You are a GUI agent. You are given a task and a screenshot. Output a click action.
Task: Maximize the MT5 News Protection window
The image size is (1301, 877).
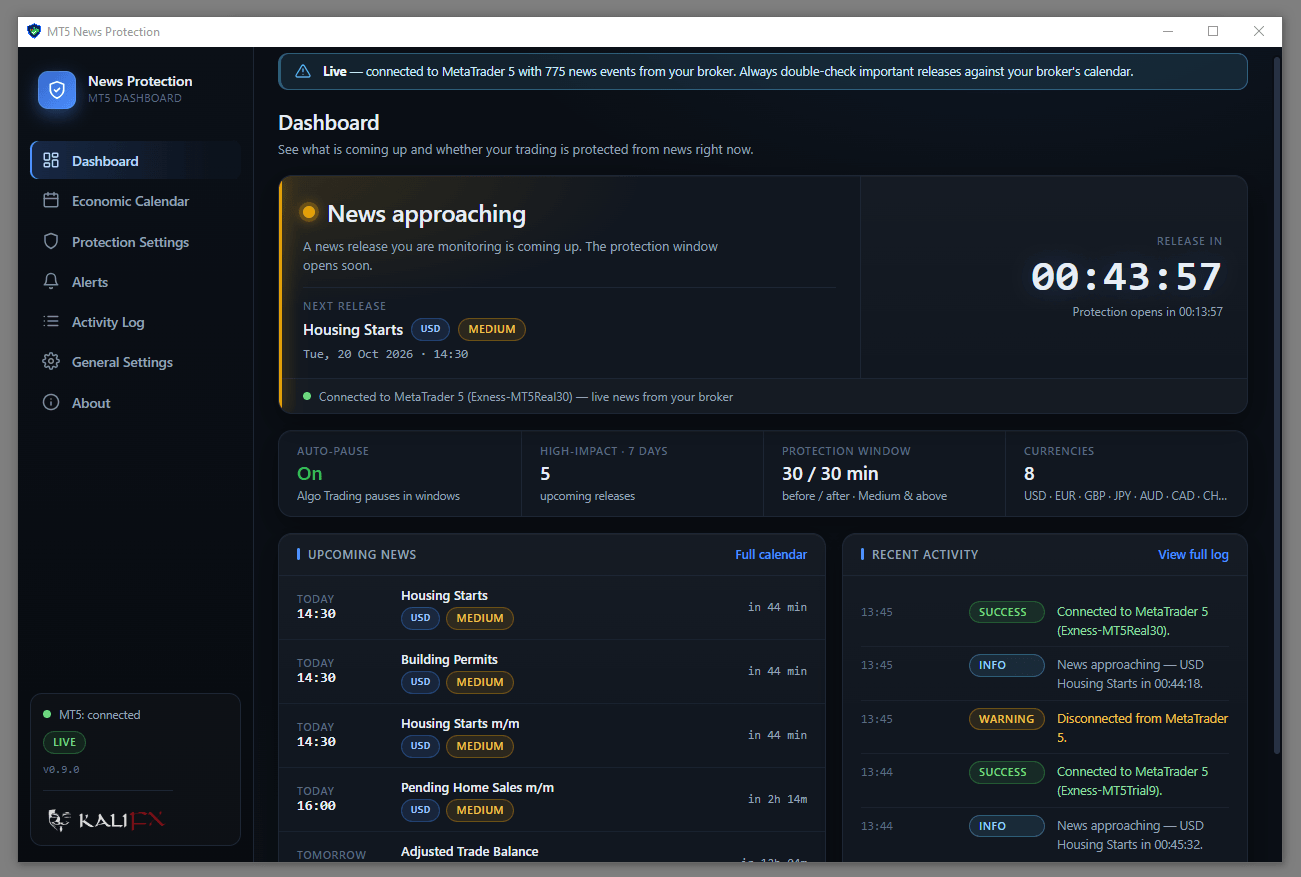pyautogui.click(x=1213, y=31)
